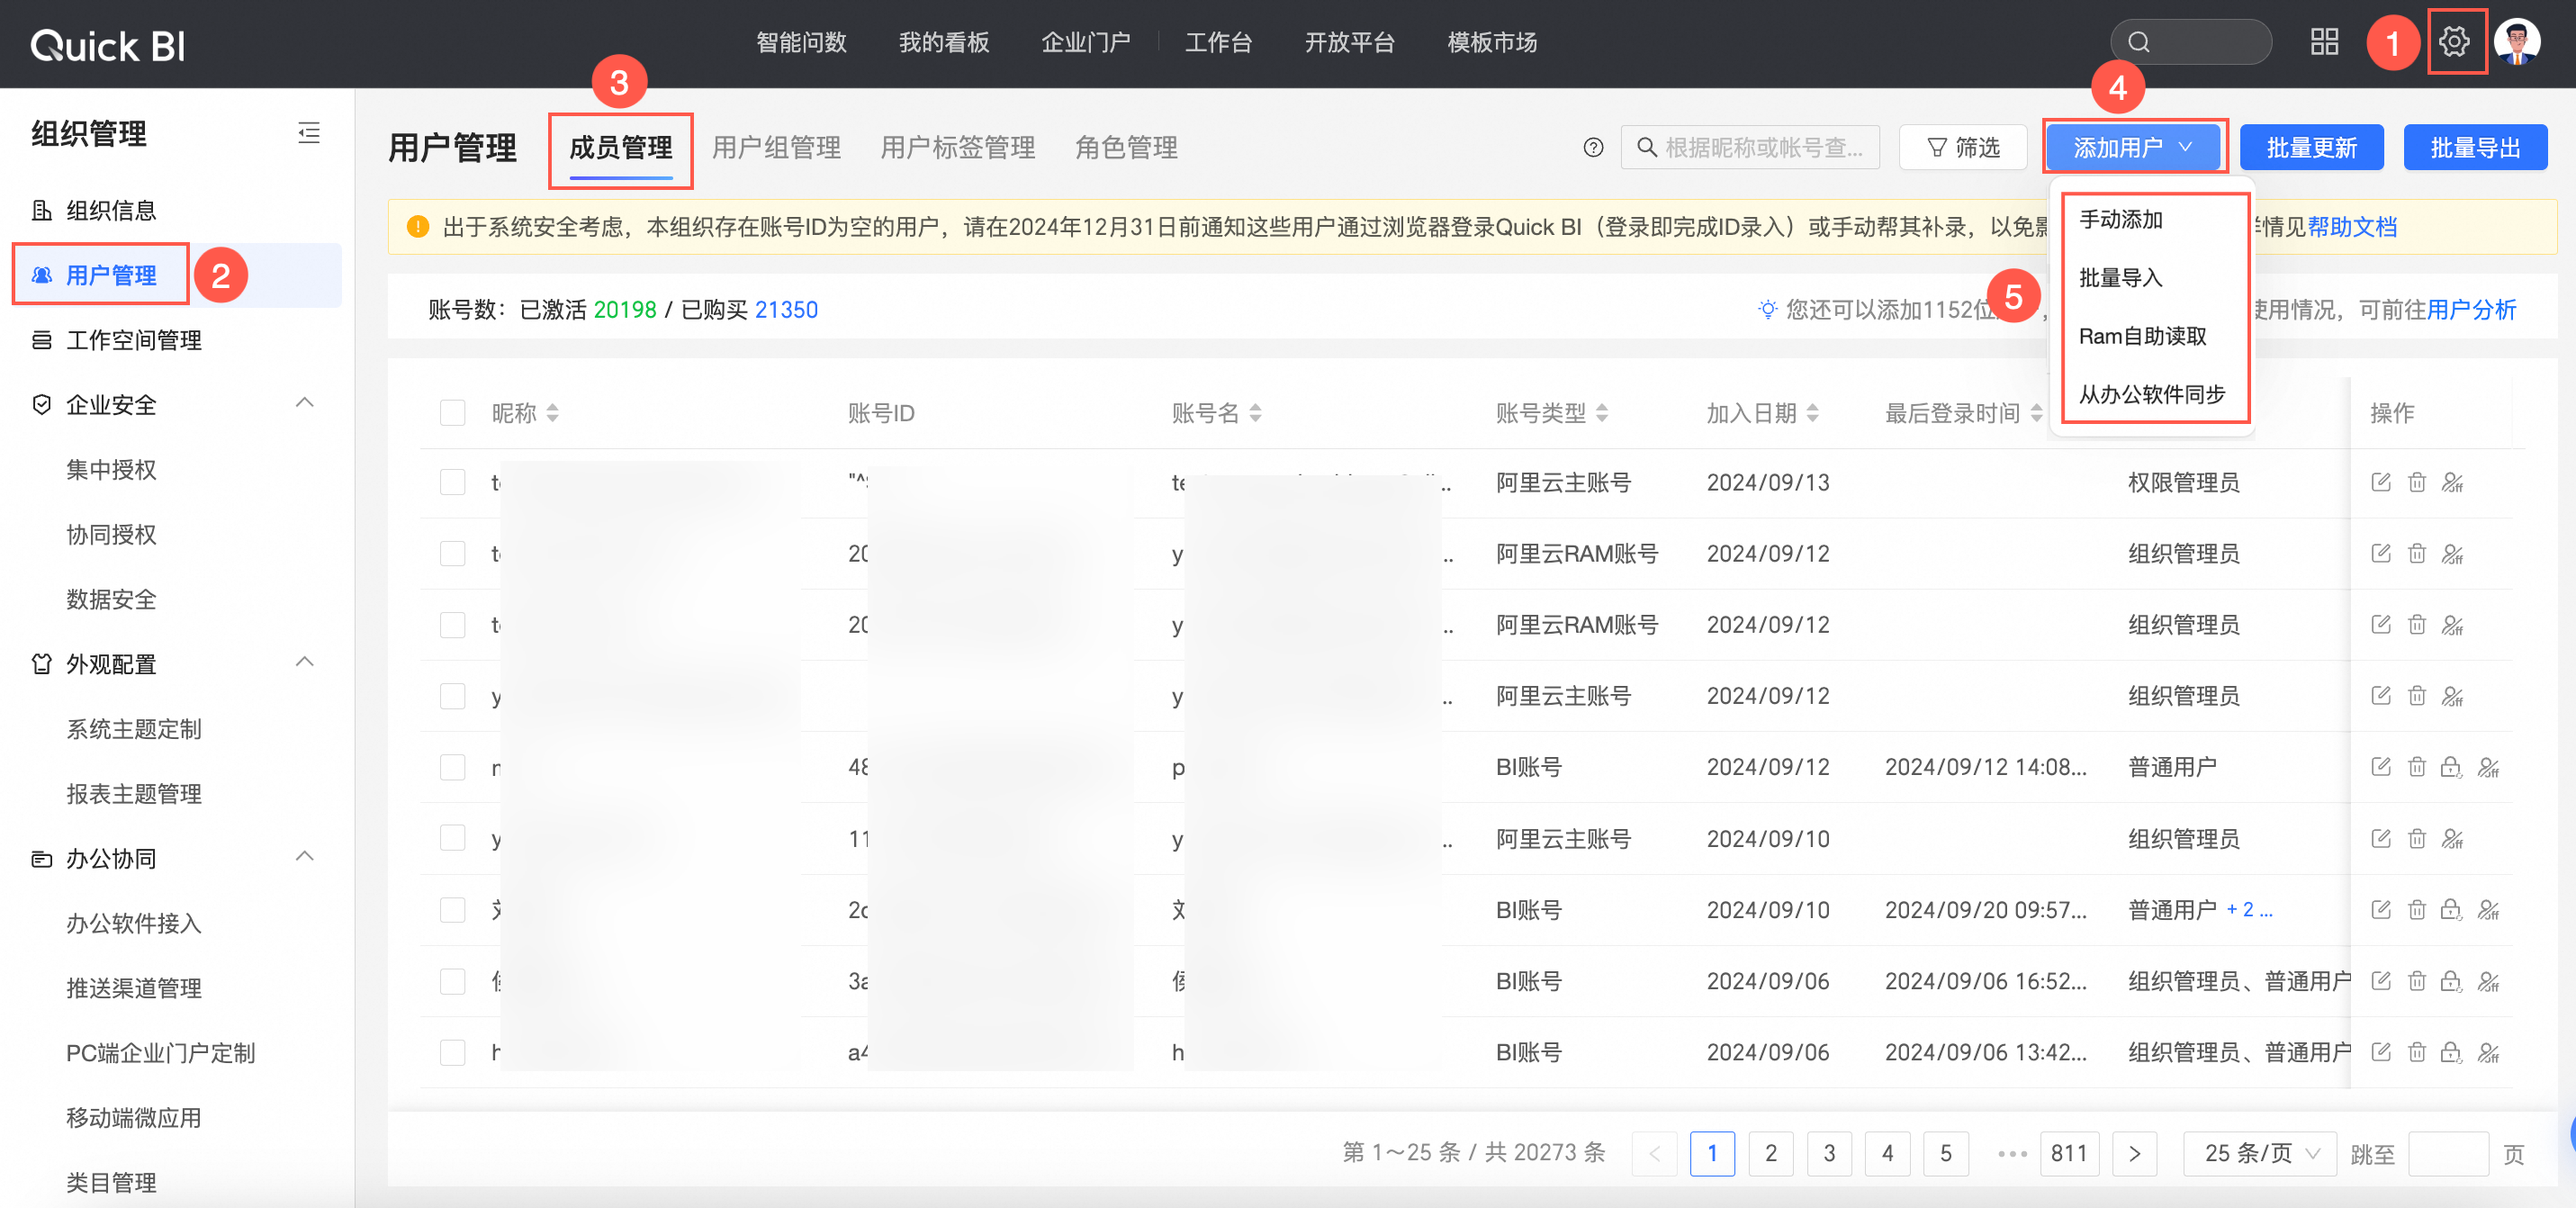Tick the checkbox for 2024/09/10 组织管理员 row

coord(452,838)
